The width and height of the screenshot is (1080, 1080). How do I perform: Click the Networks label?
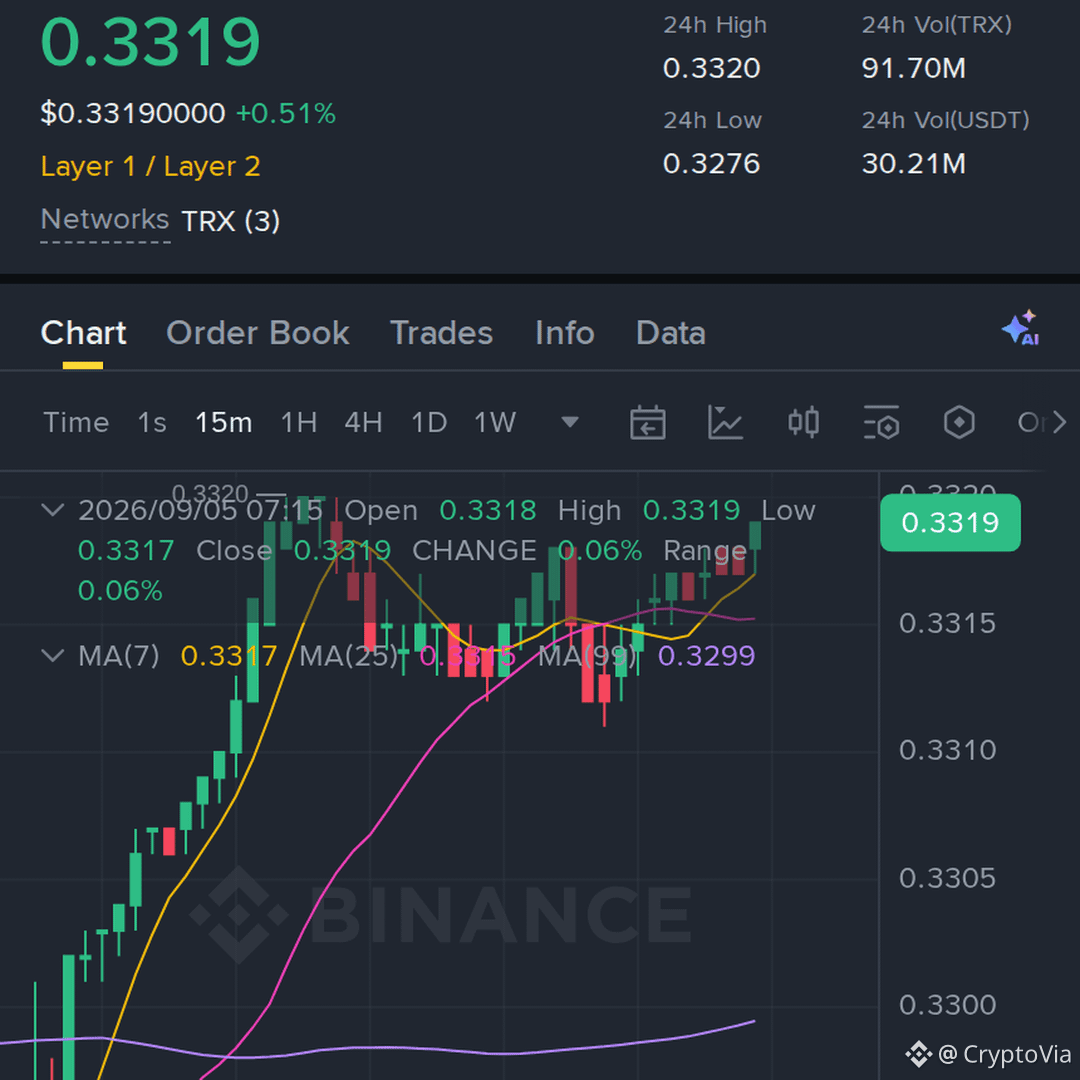click(105, 220)
